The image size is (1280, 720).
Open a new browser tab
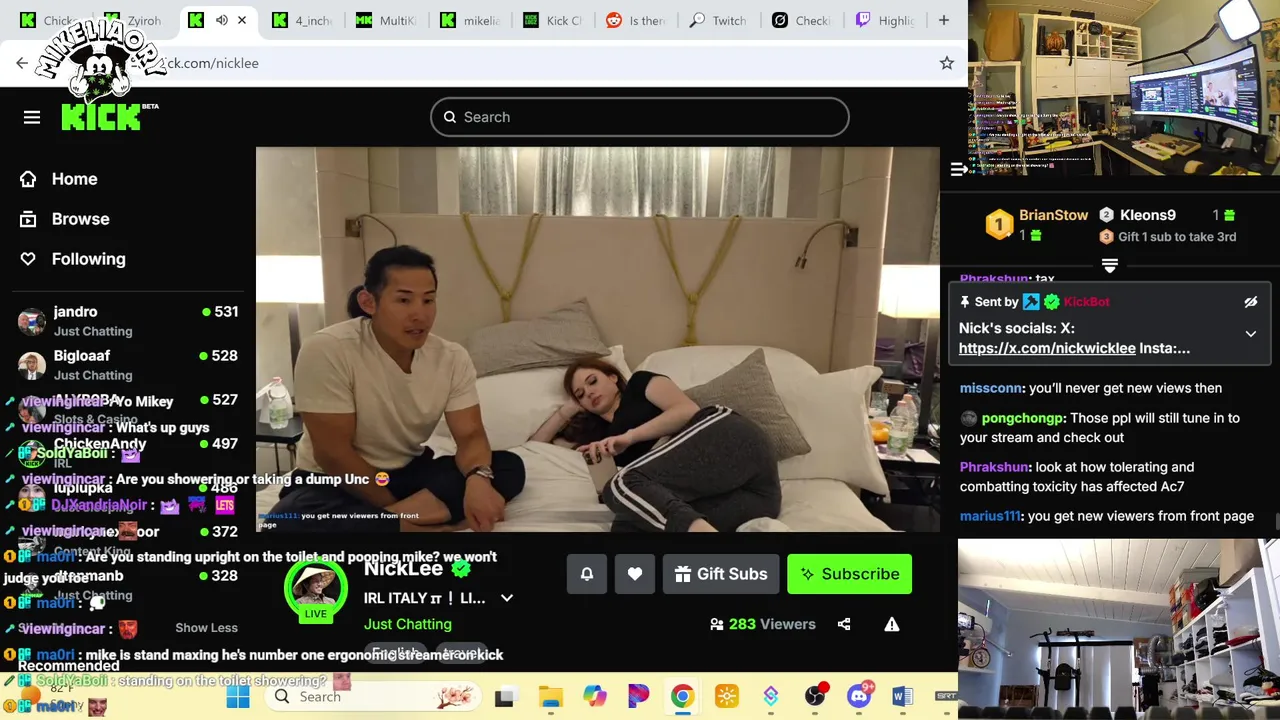(943, 20)
